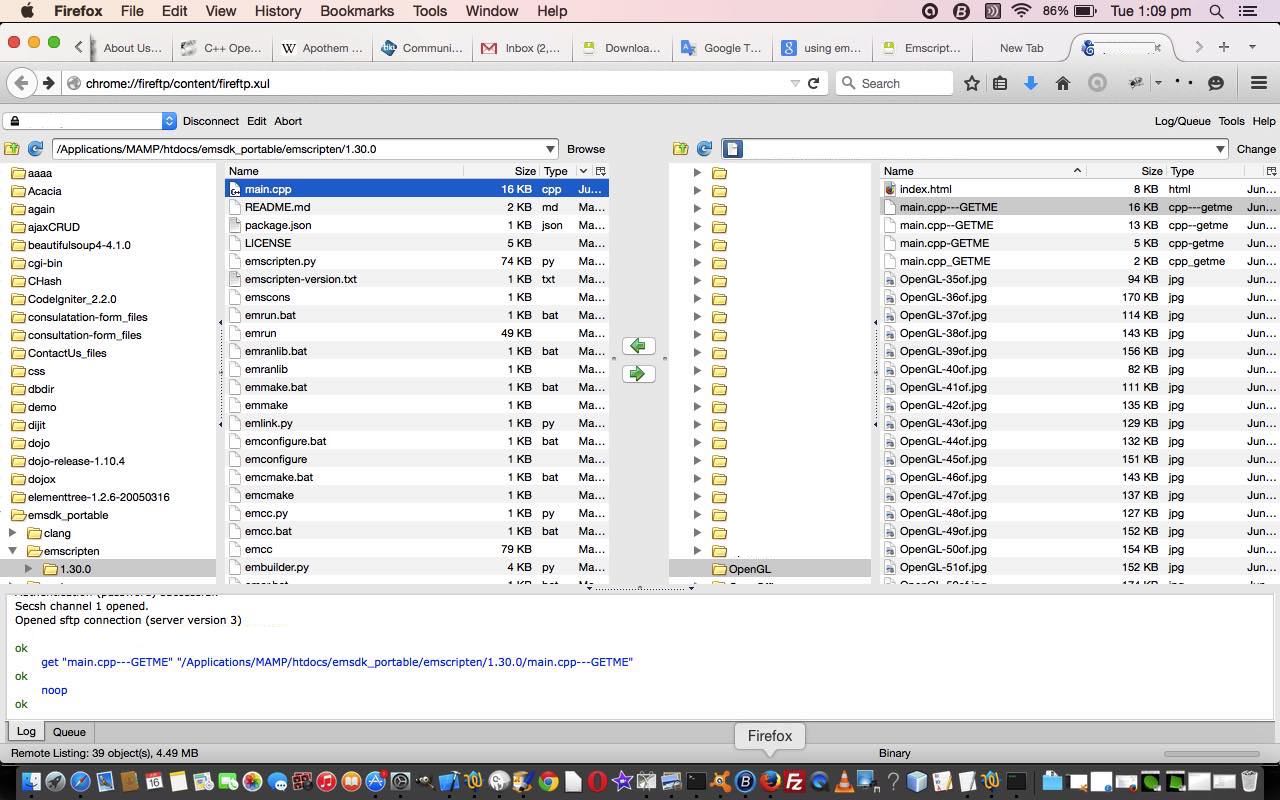Launch FileZilla from the dock
This screenshot has width=1280, height=800.
pyautogui.click(x=795, y=781)
